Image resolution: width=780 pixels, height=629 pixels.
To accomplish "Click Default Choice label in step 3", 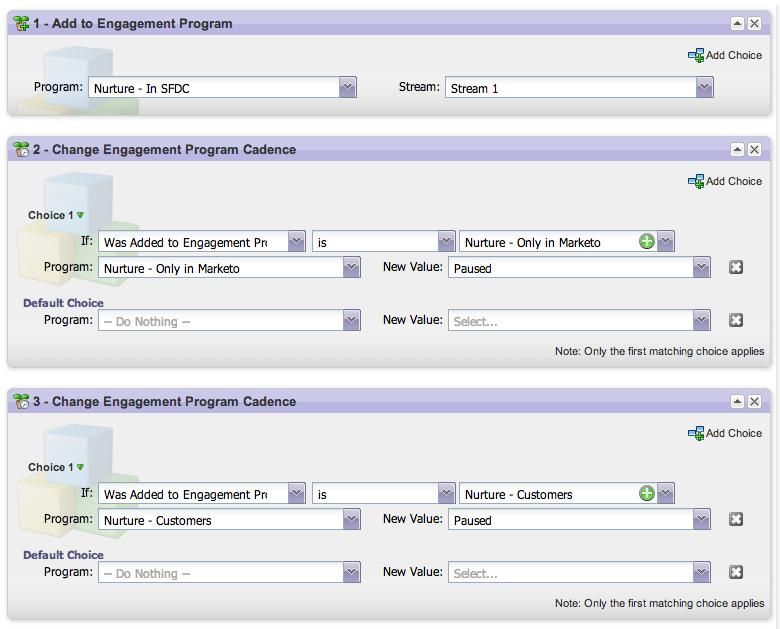I will (x=63, y=554).
